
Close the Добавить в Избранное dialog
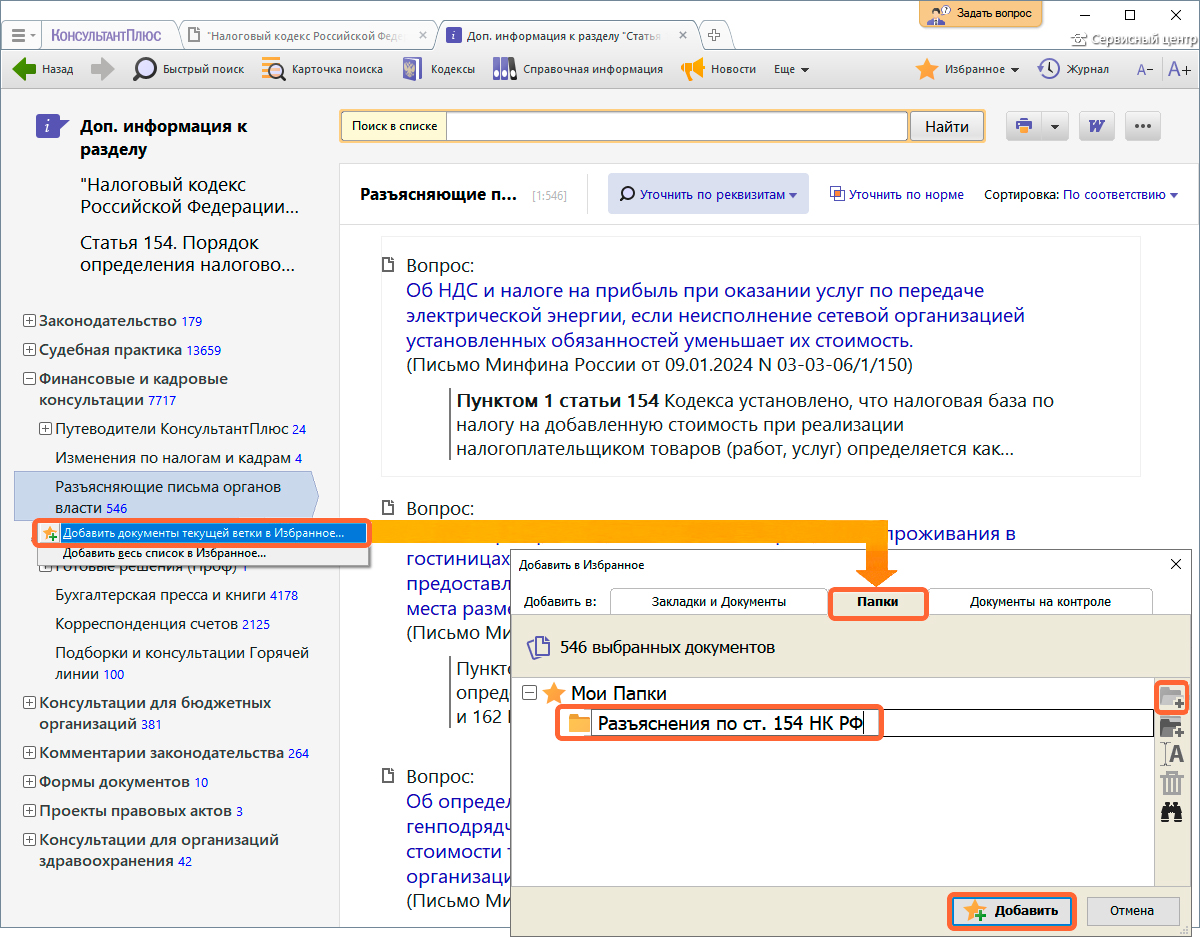point(1176,564)
